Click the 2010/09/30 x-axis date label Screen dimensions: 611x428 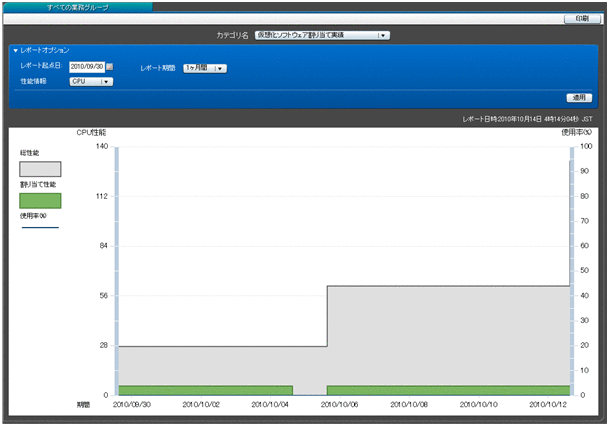tap(134, 405)
